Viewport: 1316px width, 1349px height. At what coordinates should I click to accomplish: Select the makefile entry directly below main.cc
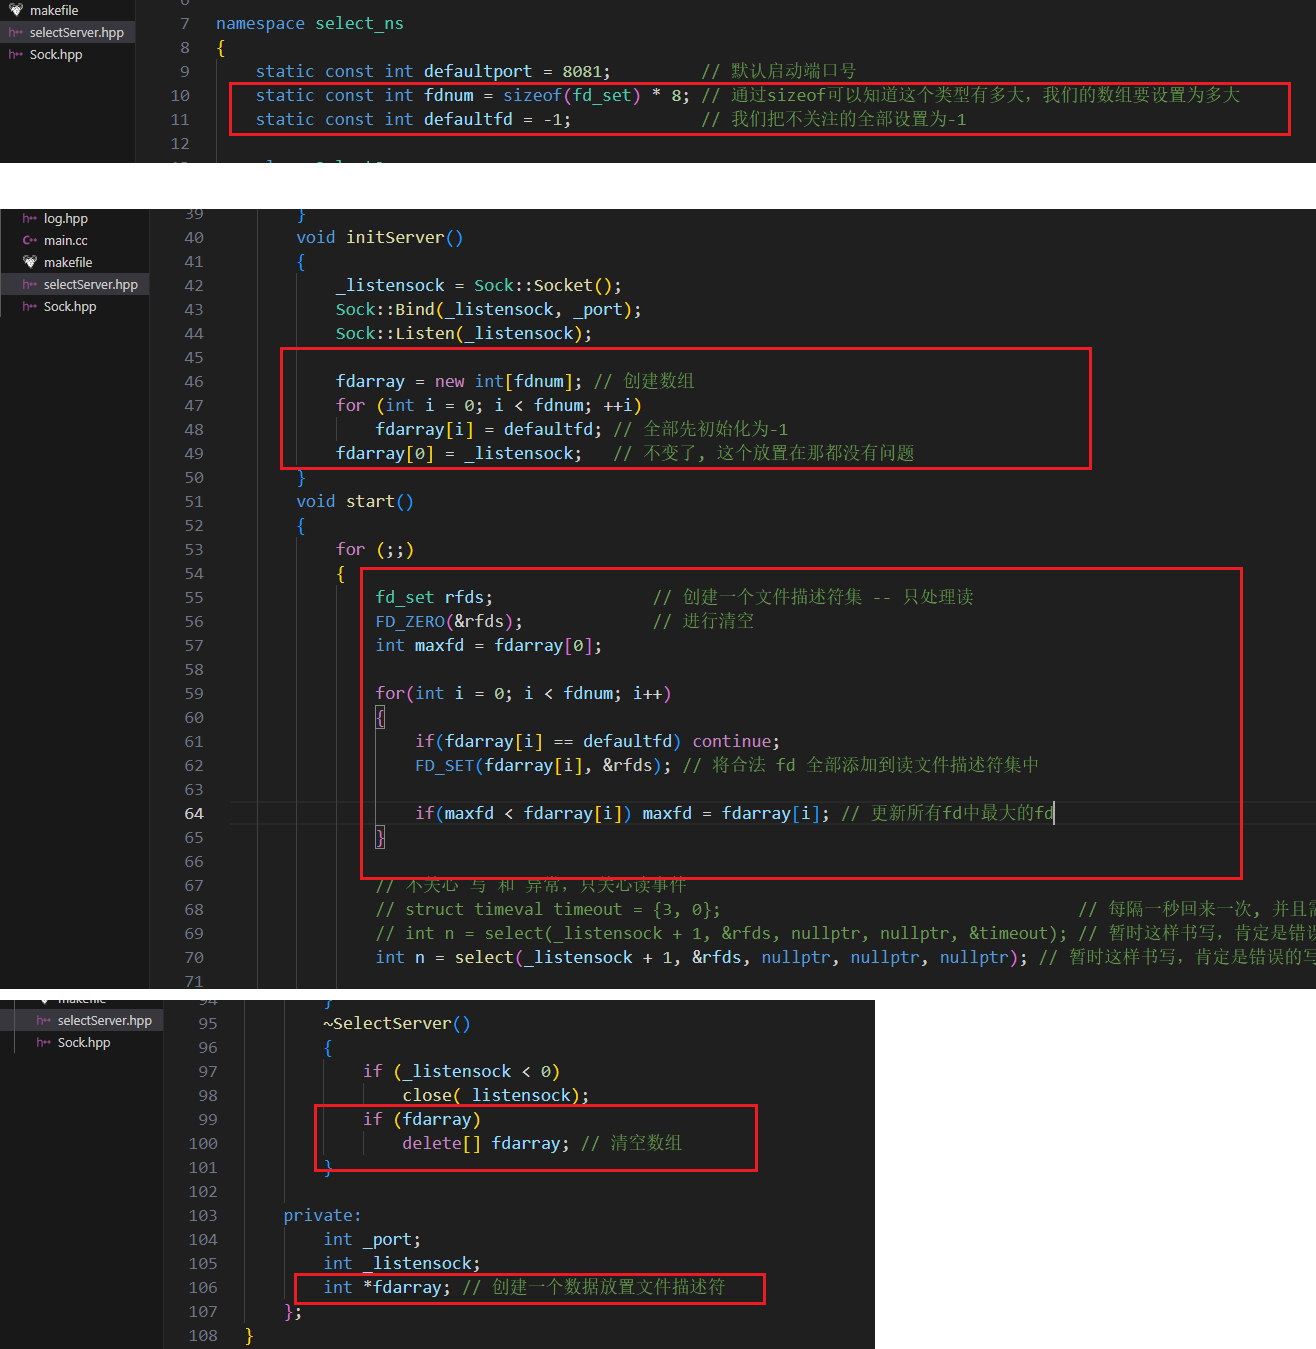click(68, 262)
